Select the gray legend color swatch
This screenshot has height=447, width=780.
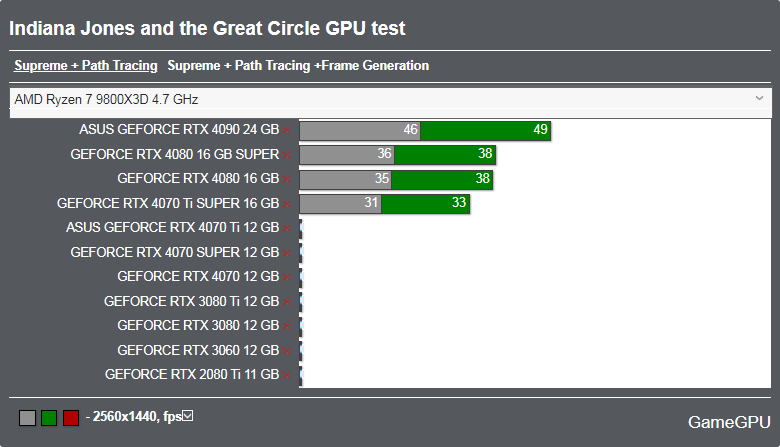(27, 418)
